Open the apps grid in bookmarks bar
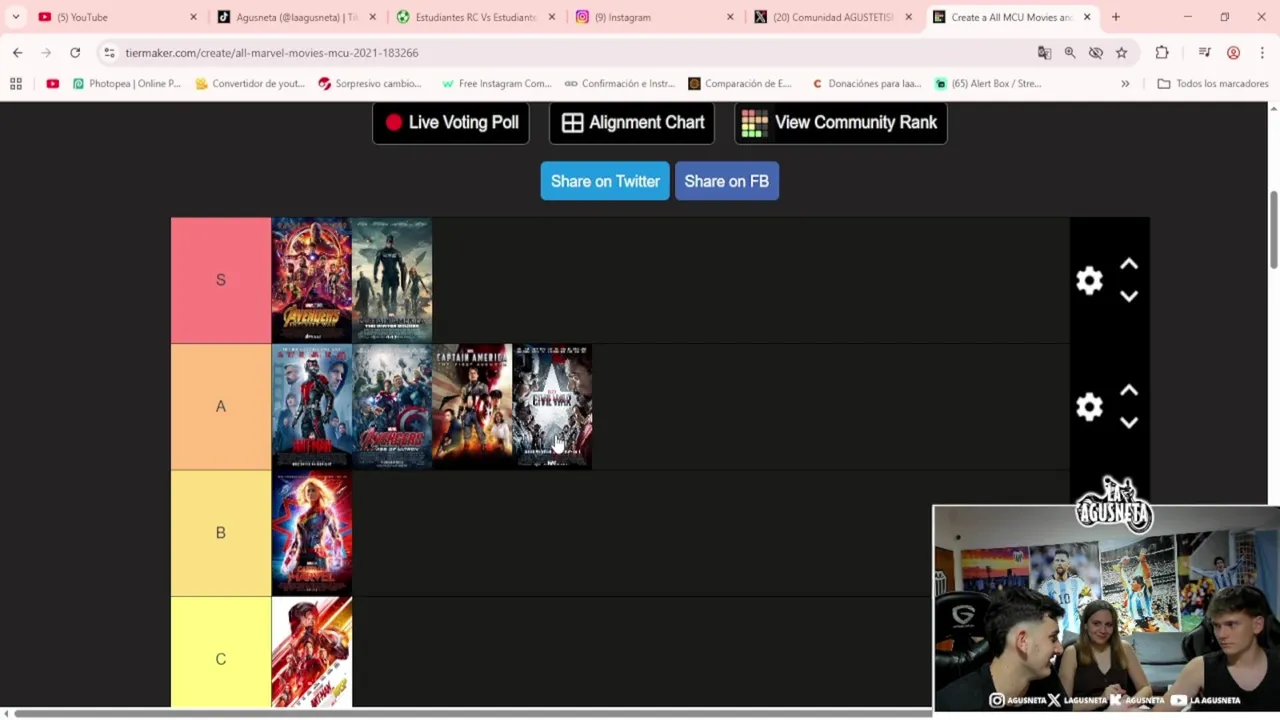Image resolution: width=1280 pixels, height=720 pixels. tap(16, 84)
